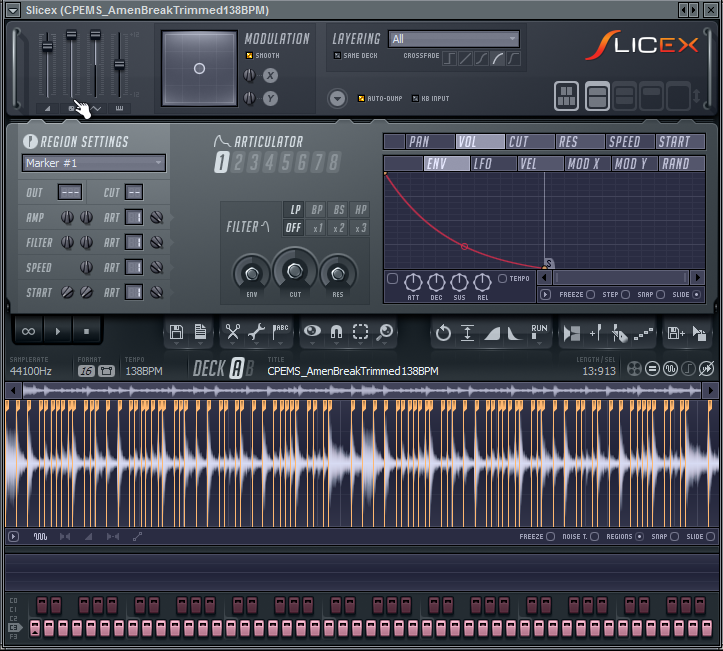Screen dimensions: 723x651
Task: Toggle the Smooth modulation checkbox
Action: [249, 55]
